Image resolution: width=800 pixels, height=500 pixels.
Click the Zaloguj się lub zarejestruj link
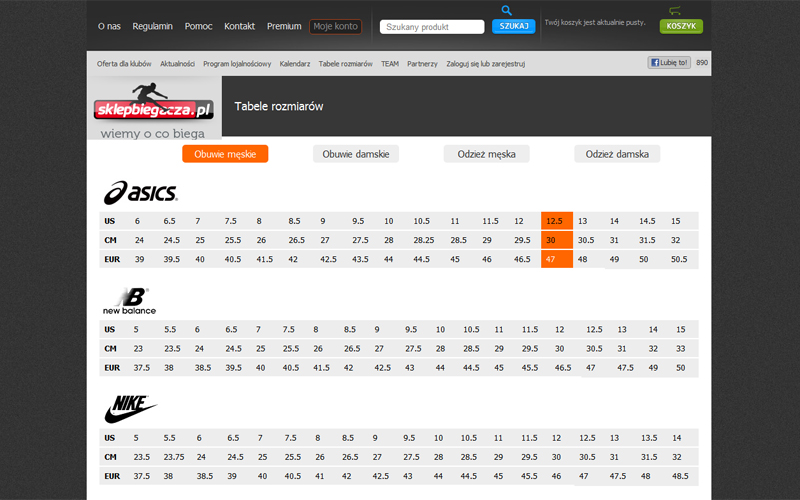click(x=486, y=64)
